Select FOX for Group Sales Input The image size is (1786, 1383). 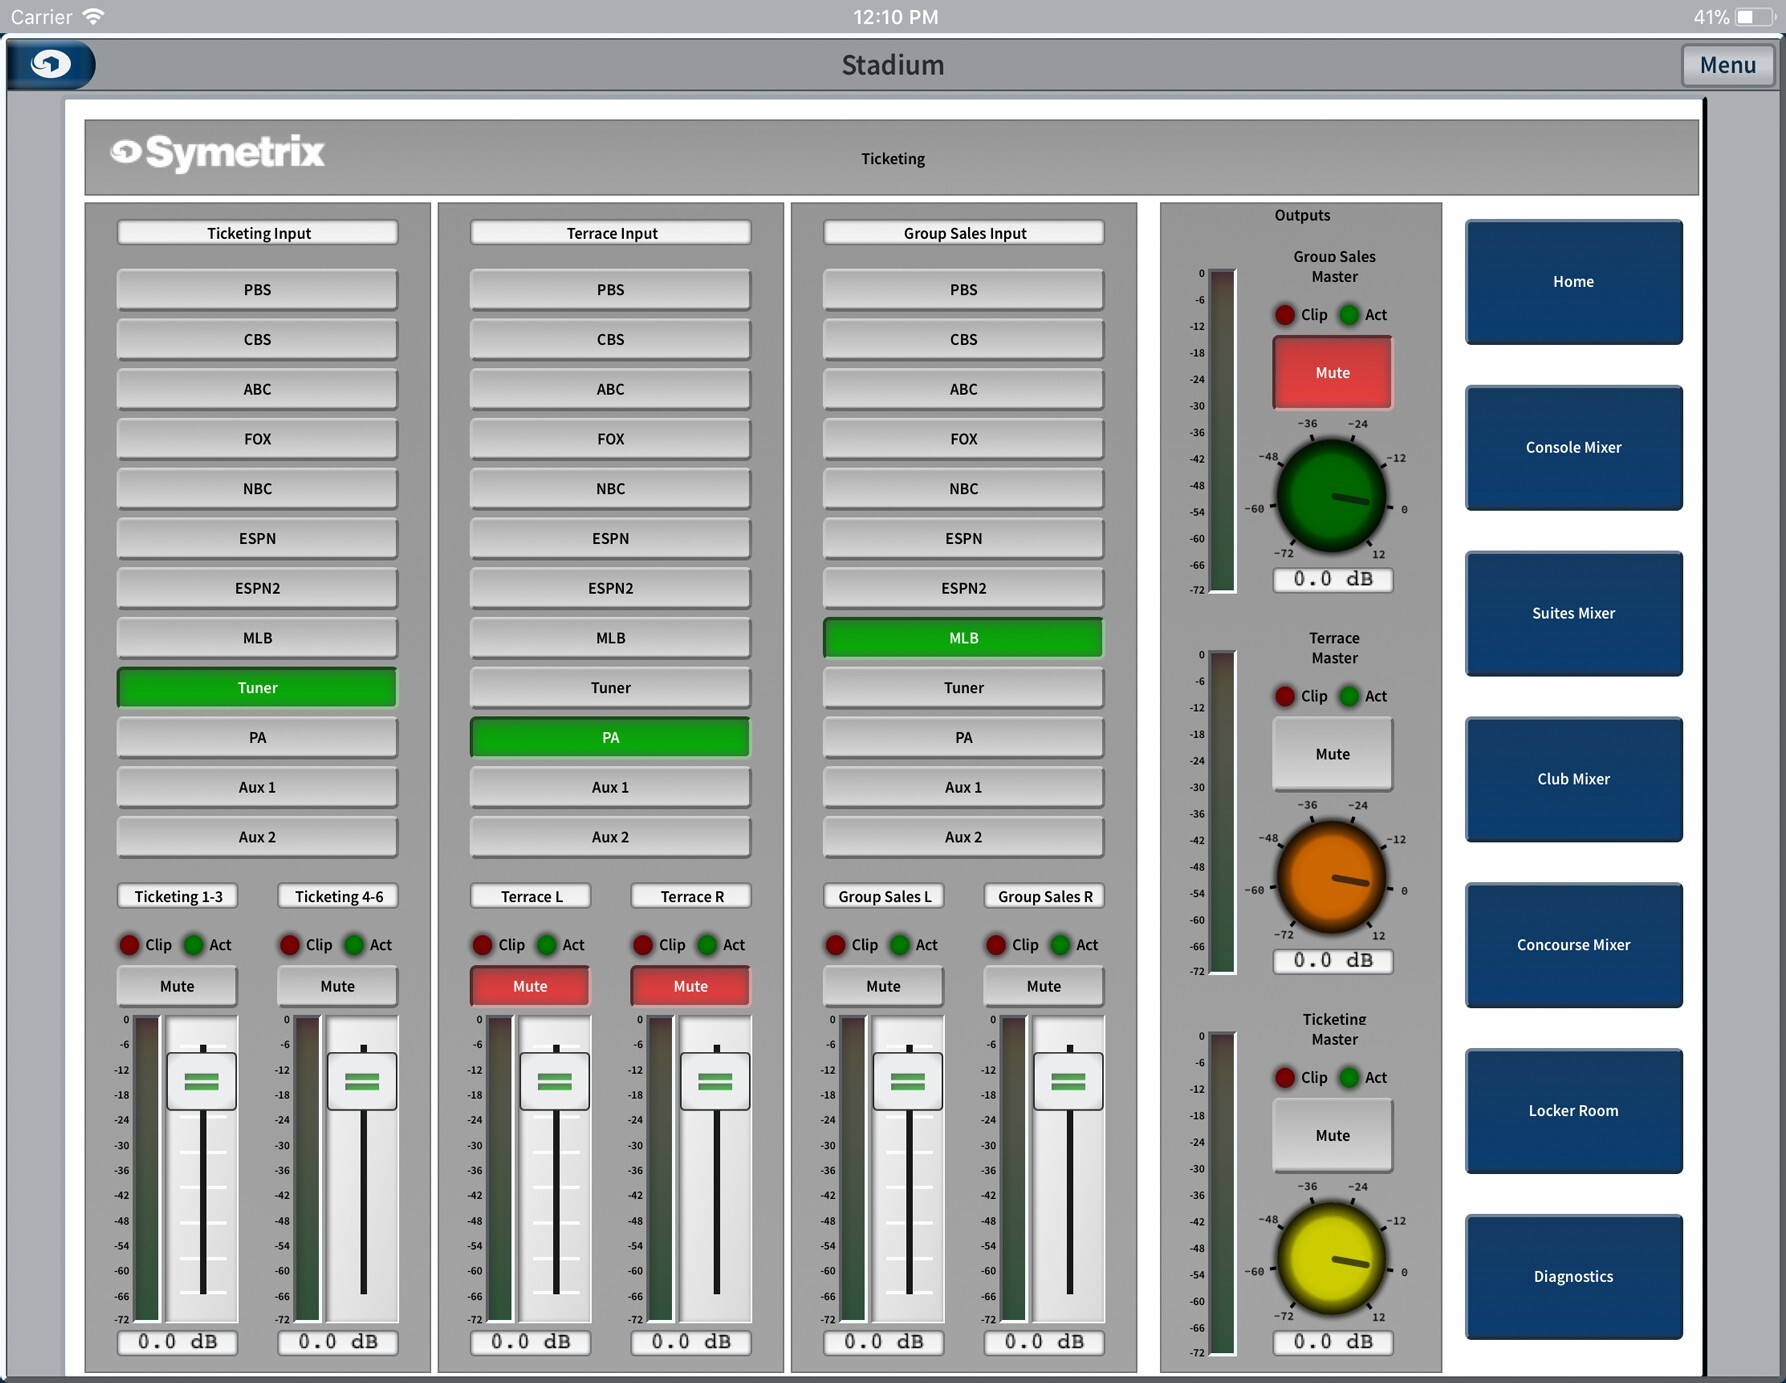point(963,439)
